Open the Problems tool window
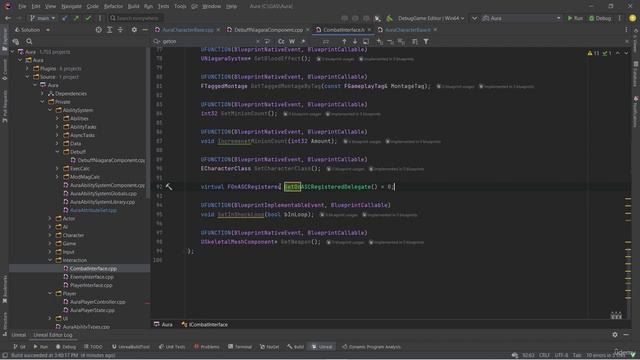The width and height of the screenshot is (640, 360). 207,347
